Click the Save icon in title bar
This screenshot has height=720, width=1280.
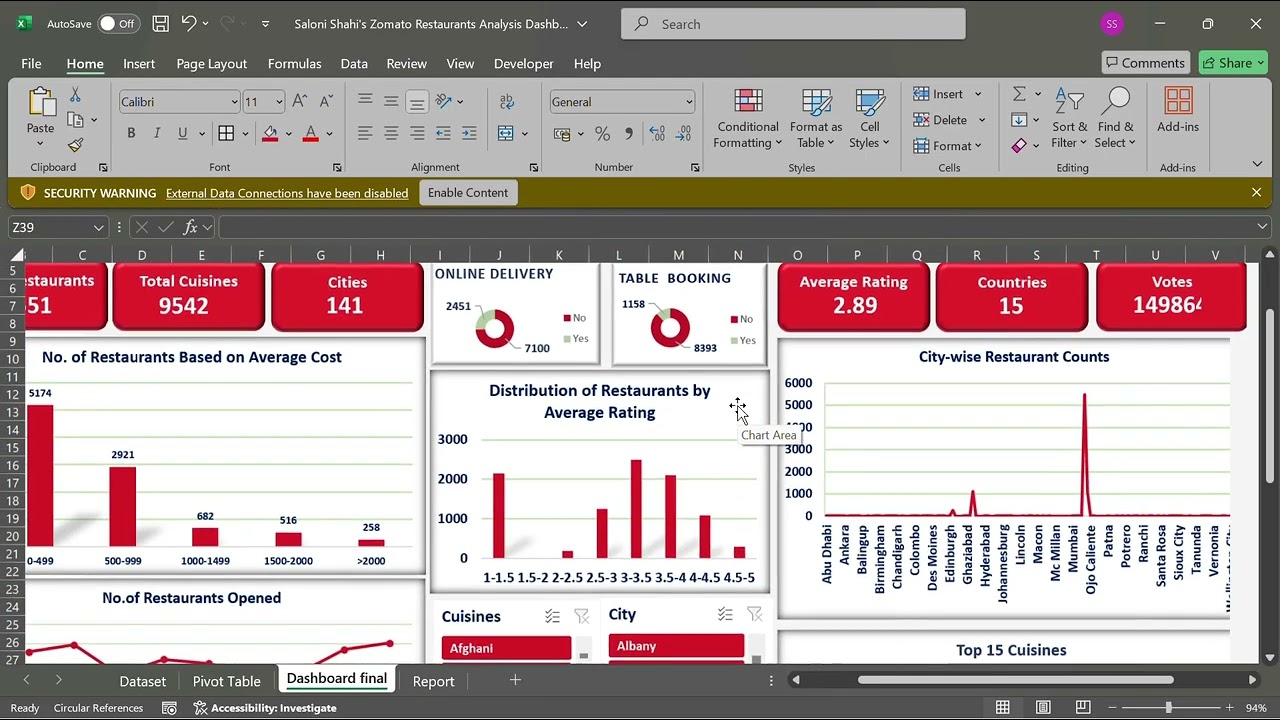pyautogui.click(x=161, y=23)
